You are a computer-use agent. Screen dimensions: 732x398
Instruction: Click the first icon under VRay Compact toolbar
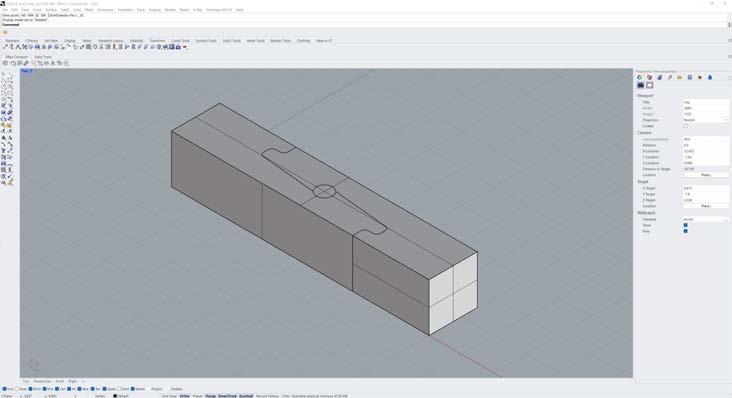tap(6, 63)
